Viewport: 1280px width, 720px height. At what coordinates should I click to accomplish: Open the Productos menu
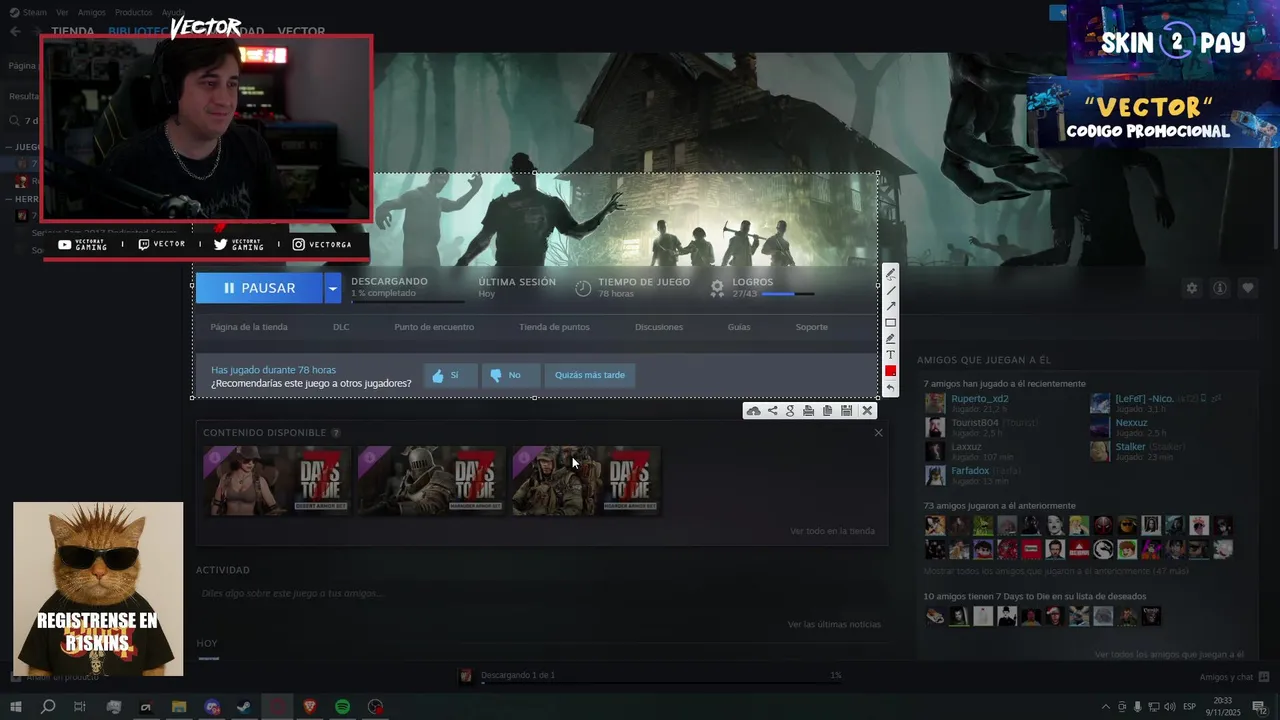tap(133, 12)
